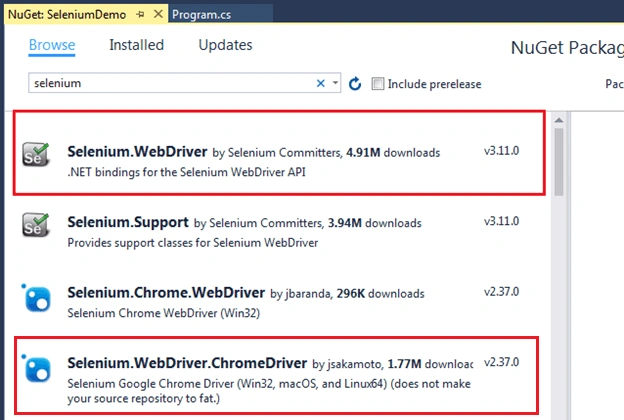Open the Installed tab
The width and height of the screenshot is (624, 420).
point(136,45)
